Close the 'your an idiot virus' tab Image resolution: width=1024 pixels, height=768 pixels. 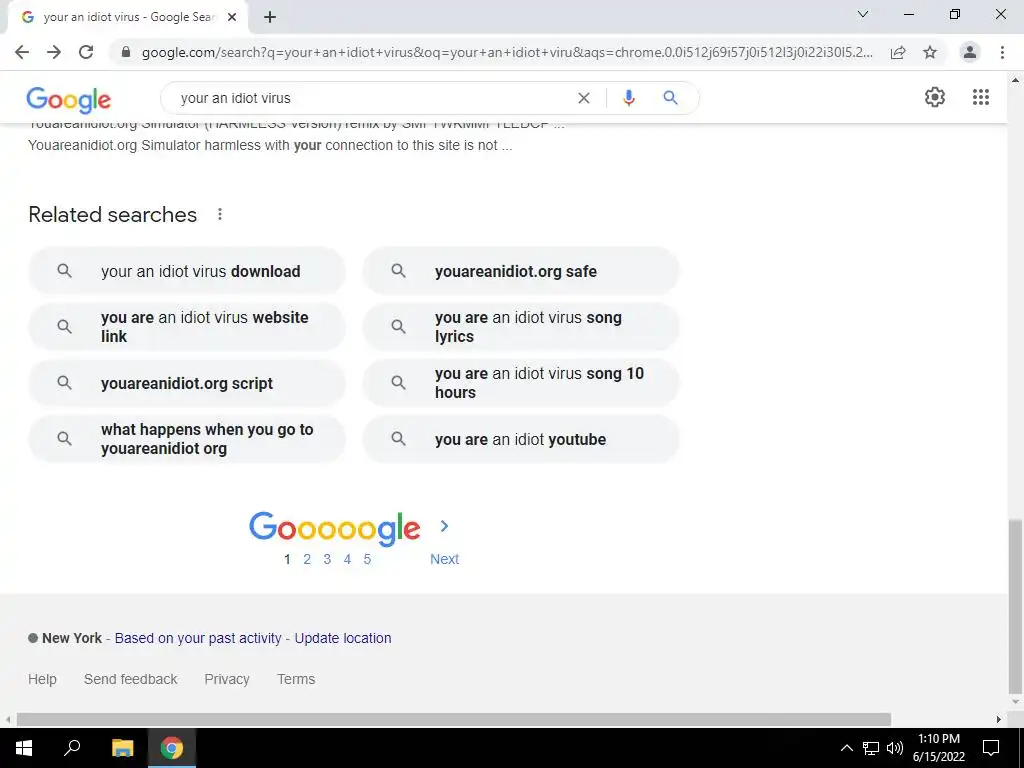point(232,17)
